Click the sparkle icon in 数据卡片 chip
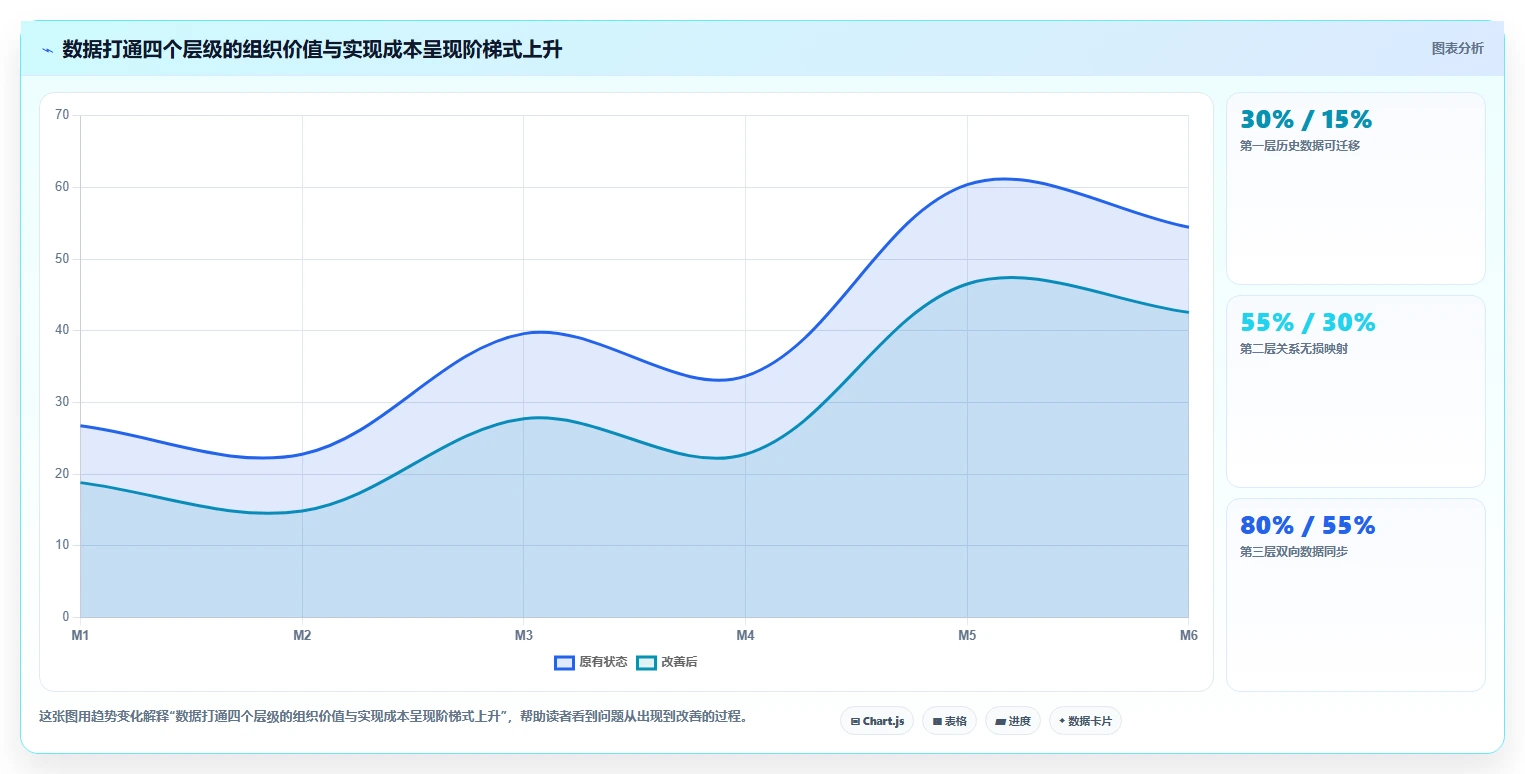Image resolution: width=1525 pixels, height=774 pixels. (1062, 721)
